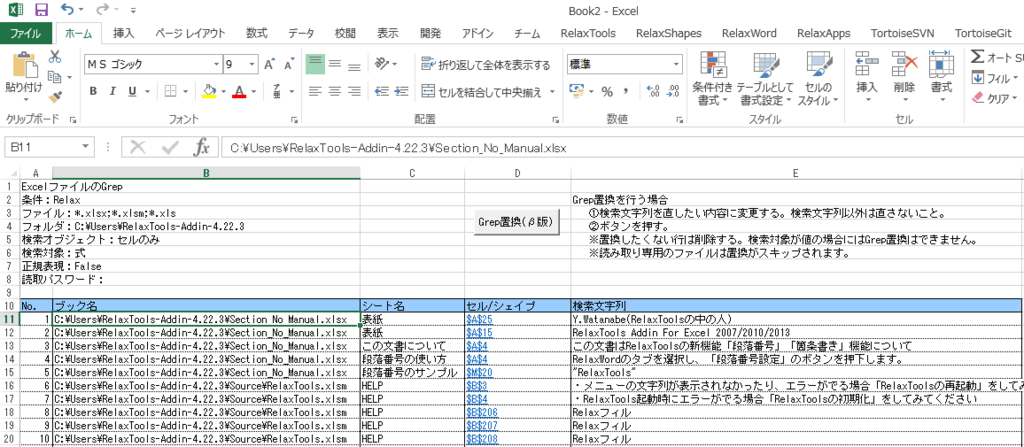The height and width of the screenshot is (447, 1024).
Task: Decrease indent icon
Action: pos(383,91)
